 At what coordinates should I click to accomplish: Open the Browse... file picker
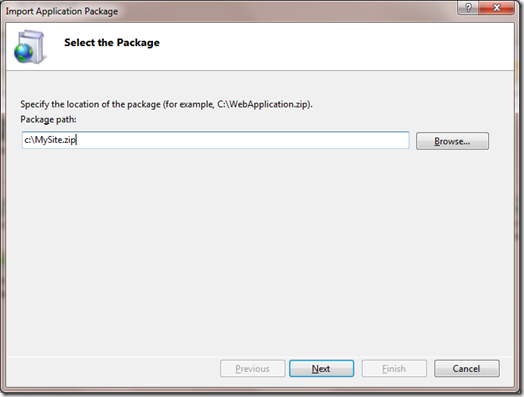tap(452, 141)
